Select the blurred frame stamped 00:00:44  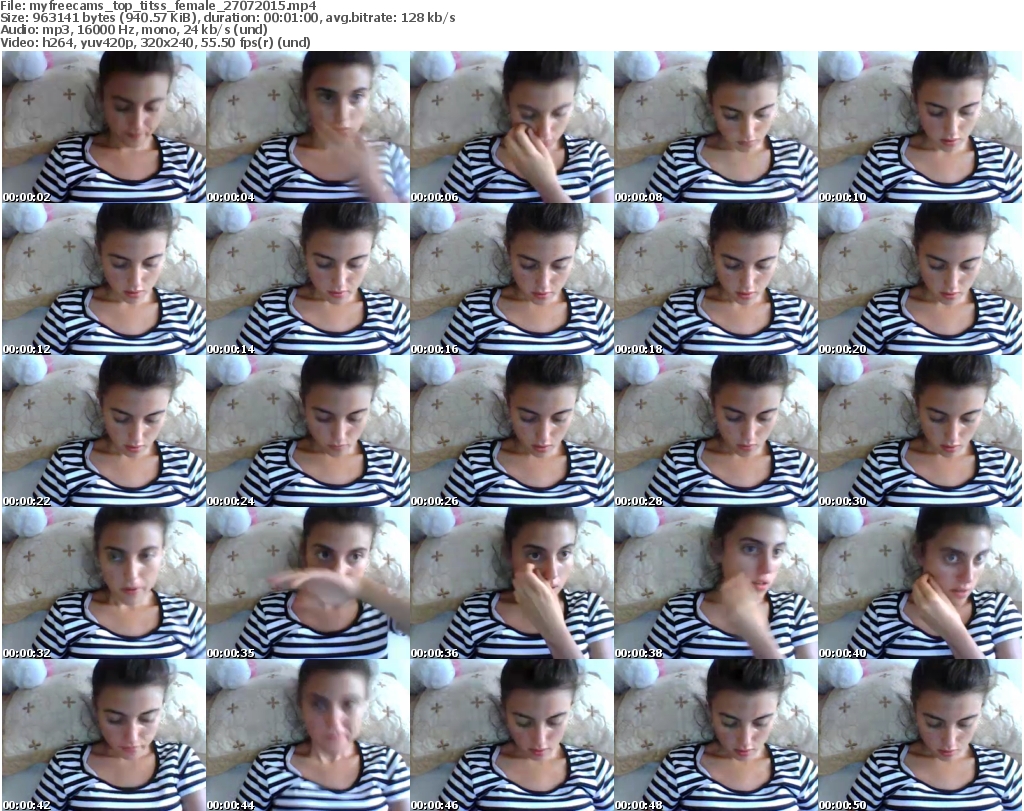pyautogui.click(x=308, y=735)
